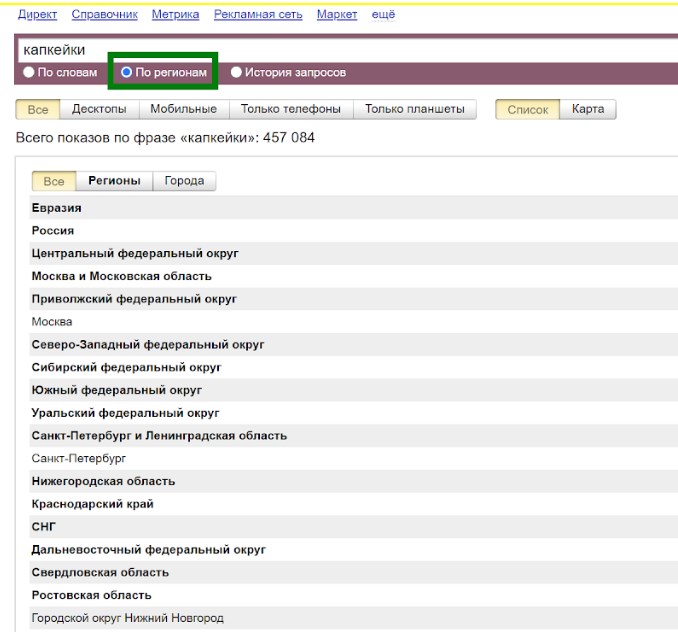The height and width of the screenshot is (632, 678).
Task: Click the Россия row
Action: tap(354, 231)
